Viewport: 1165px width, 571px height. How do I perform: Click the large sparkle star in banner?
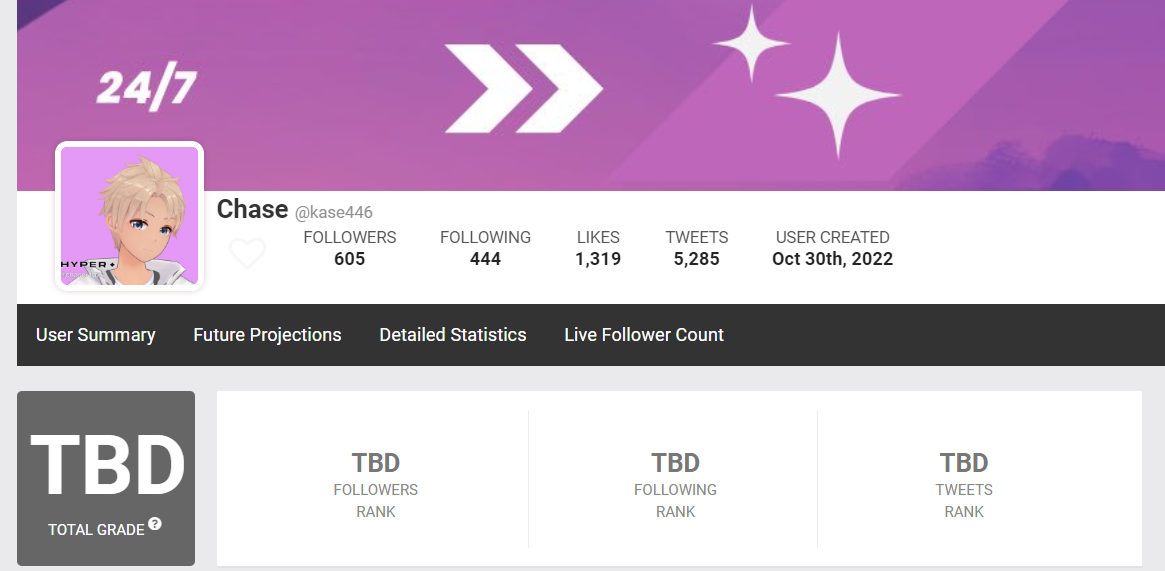[x=838, y=95]
